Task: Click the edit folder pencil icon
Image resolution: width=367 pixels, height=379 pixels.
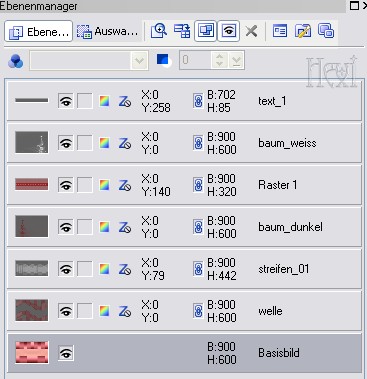Action: (x=303, y=31)
